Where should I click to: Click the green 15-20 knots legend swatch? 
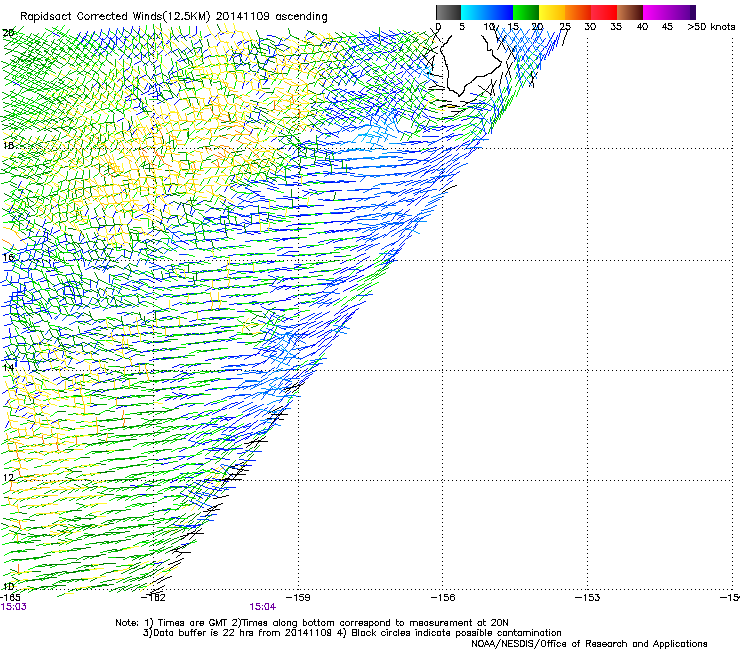point(526,12)
